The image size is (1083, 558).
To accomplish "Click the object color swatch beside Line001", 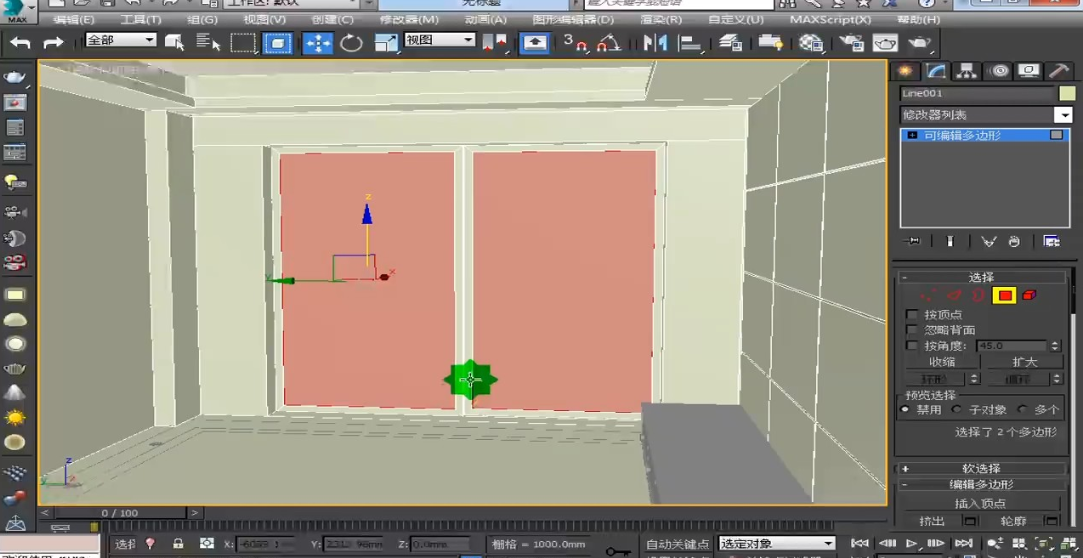I will pos(1067,93).
